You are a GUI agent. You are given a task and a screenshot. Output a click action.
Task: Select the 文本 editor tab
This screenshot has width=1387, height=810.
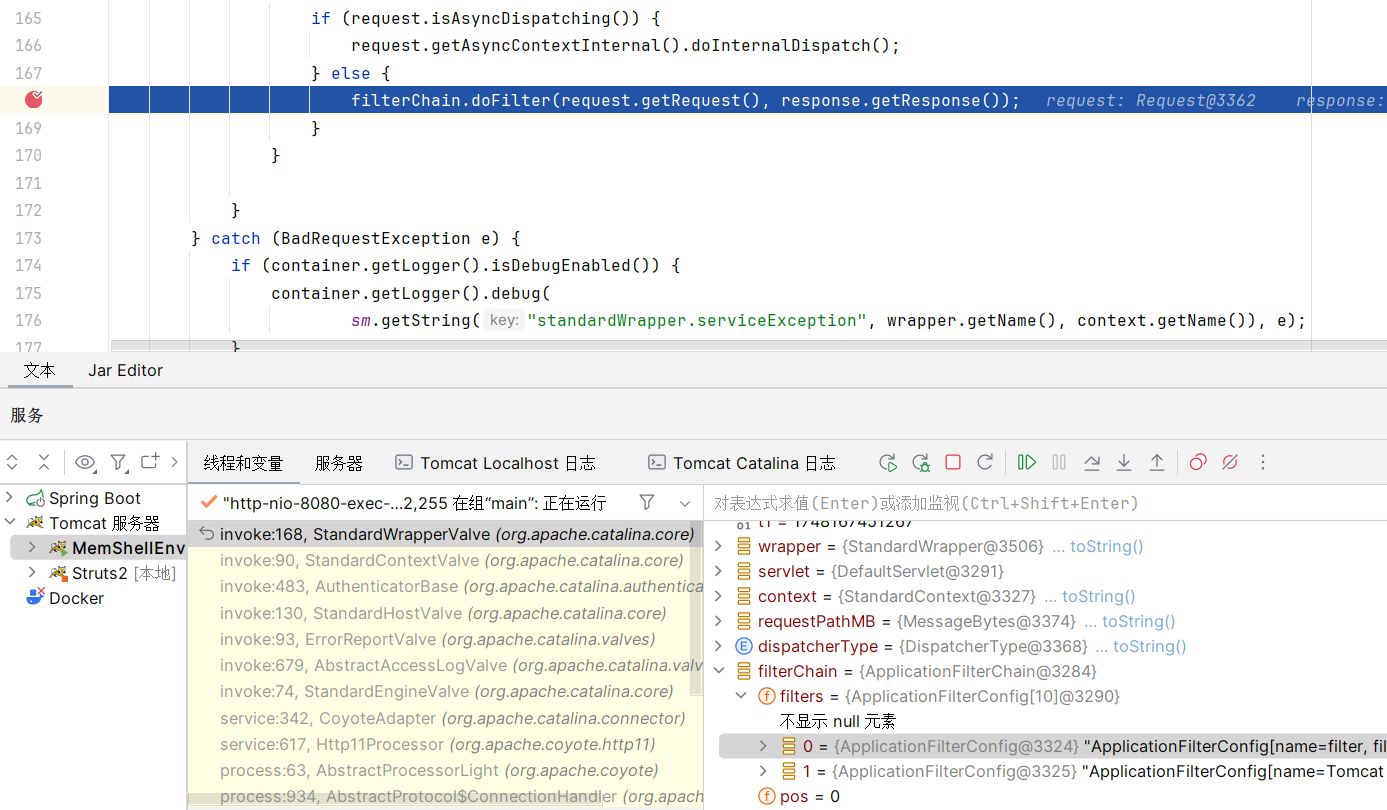click(x=40, y=370)
